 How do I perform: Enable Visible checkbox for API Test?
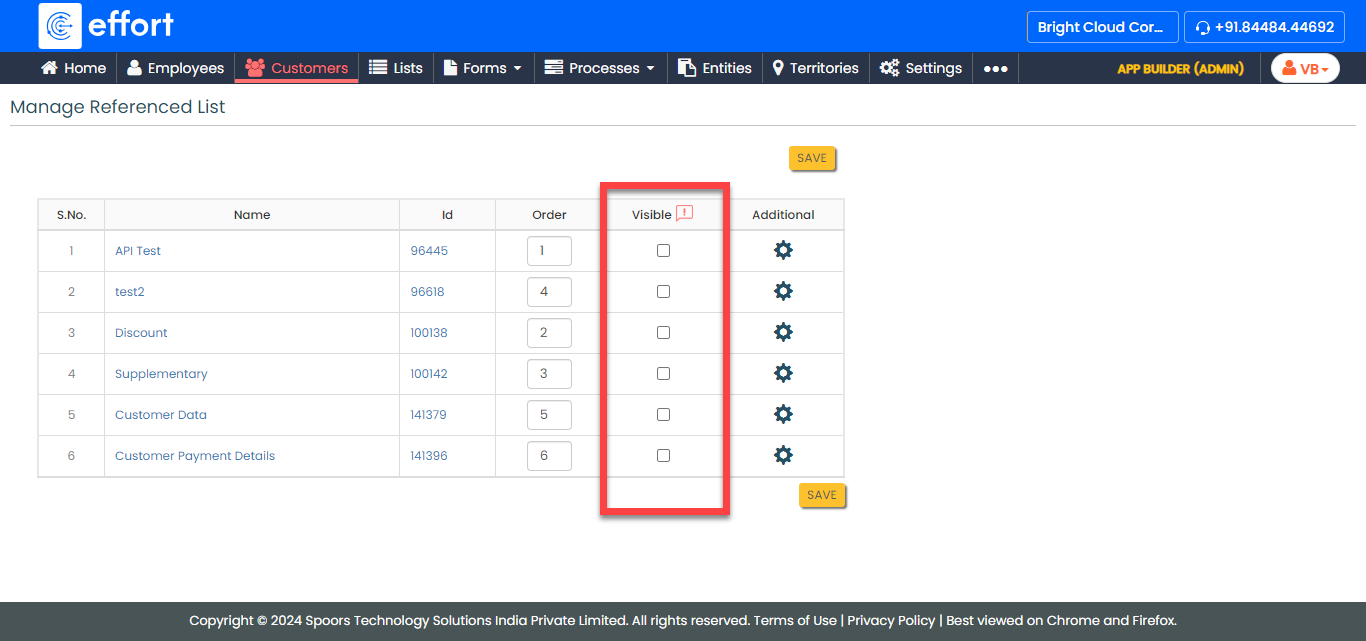pyautogui.click(x=663, y=251)
